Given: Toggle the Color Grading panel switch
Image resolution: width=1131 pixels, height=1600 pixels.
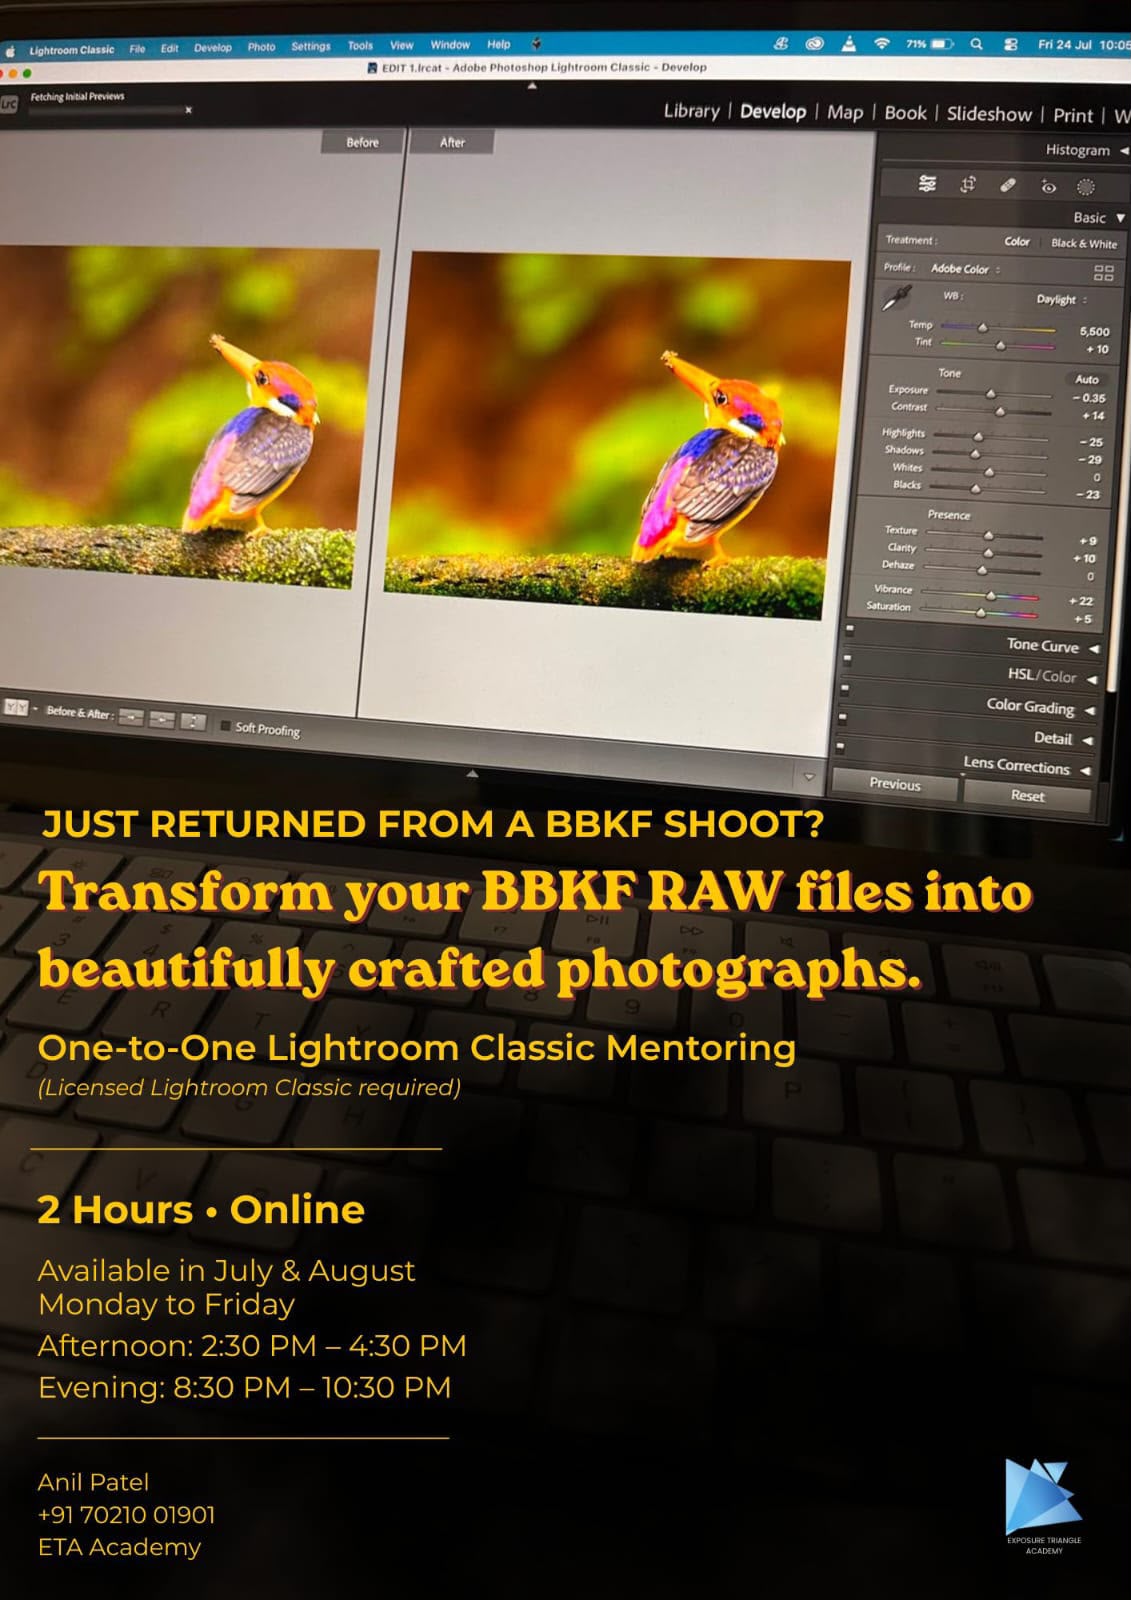Looking at the screenshot, I should [x=843, y=688].
